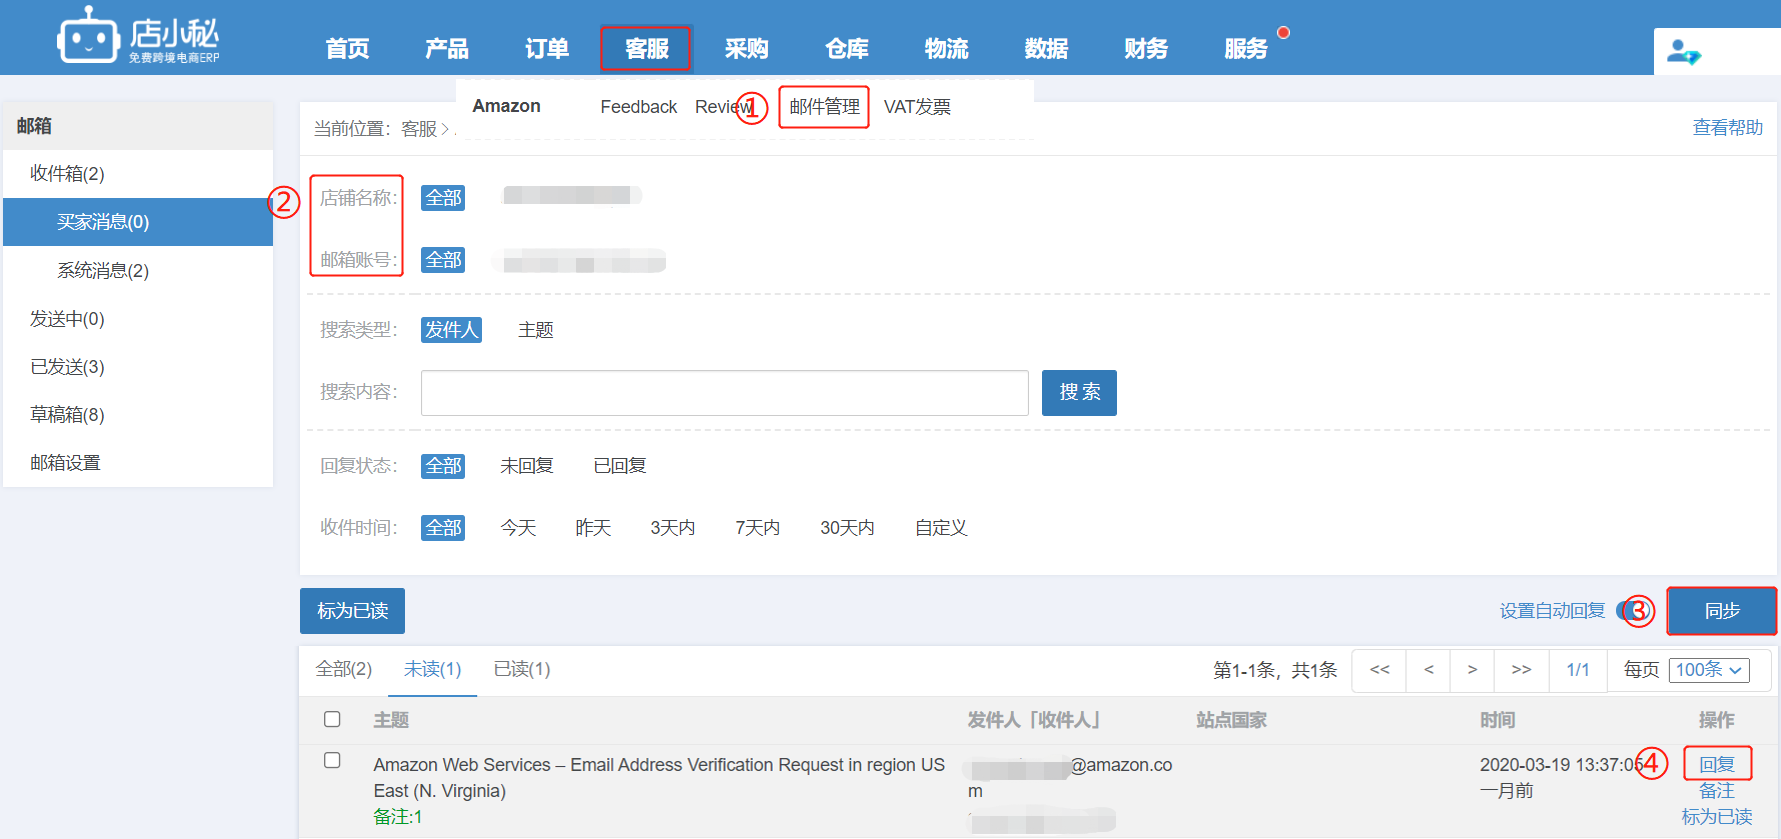Switch to the 全部(2) tab

click(344, 669)
